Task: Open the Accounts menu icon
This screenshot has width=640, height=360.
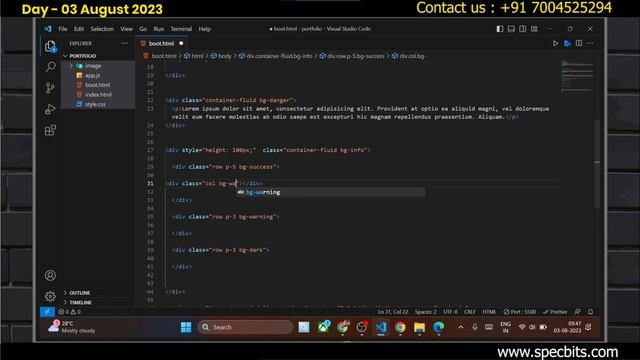Action: [x=50, y=276]
